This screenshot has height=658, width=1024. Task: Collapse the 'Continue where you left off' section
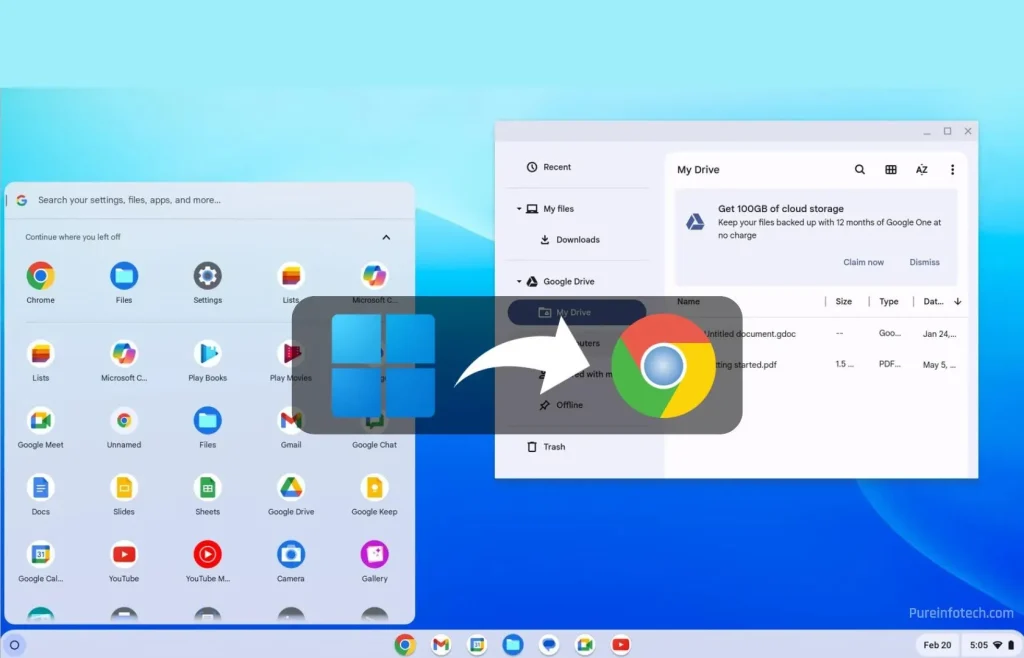click(386, 238)
